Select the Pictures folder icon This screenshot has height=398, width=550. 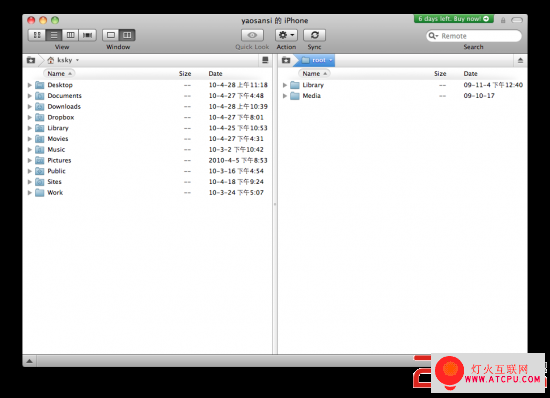(x=40, y=161)
